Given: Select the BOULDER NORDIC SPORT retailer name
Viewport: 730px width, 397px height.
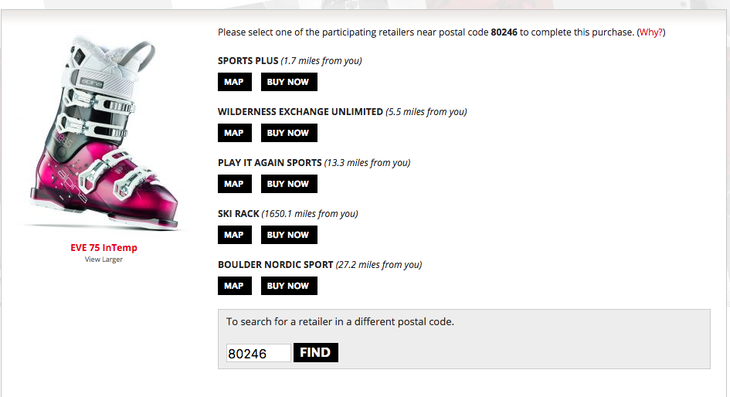Looking at the screenshot, I should pyautogui.click(x=275, y=264).
